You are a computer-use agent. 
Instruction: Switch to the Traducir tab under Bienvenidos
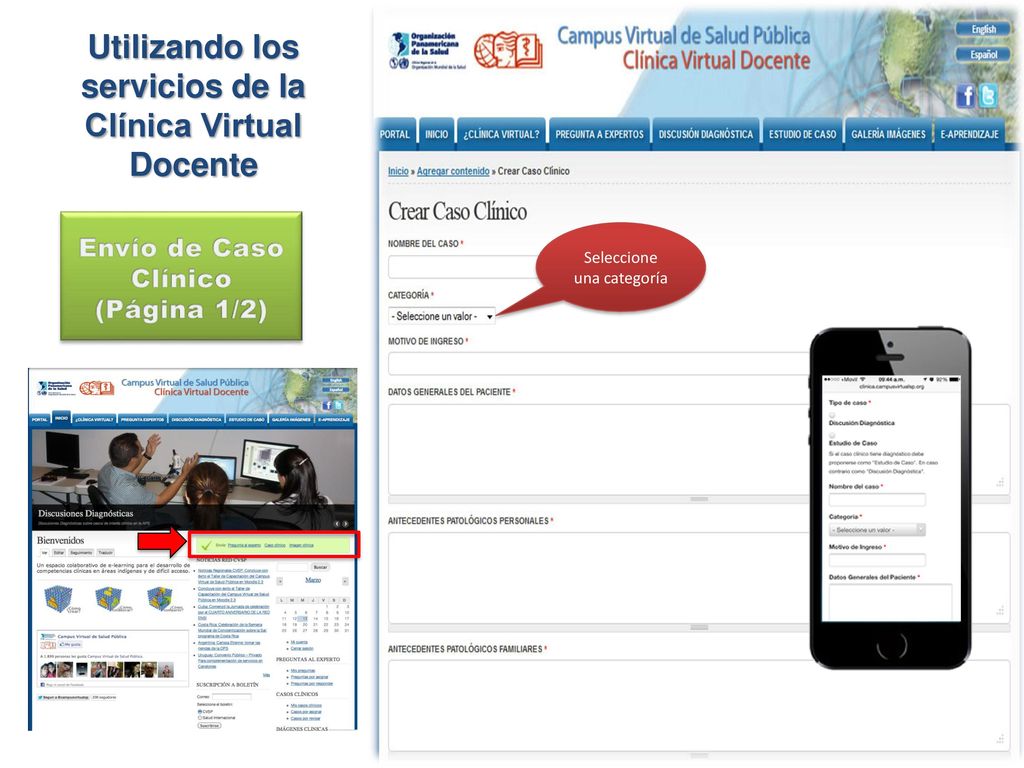[x=106, y=552]
